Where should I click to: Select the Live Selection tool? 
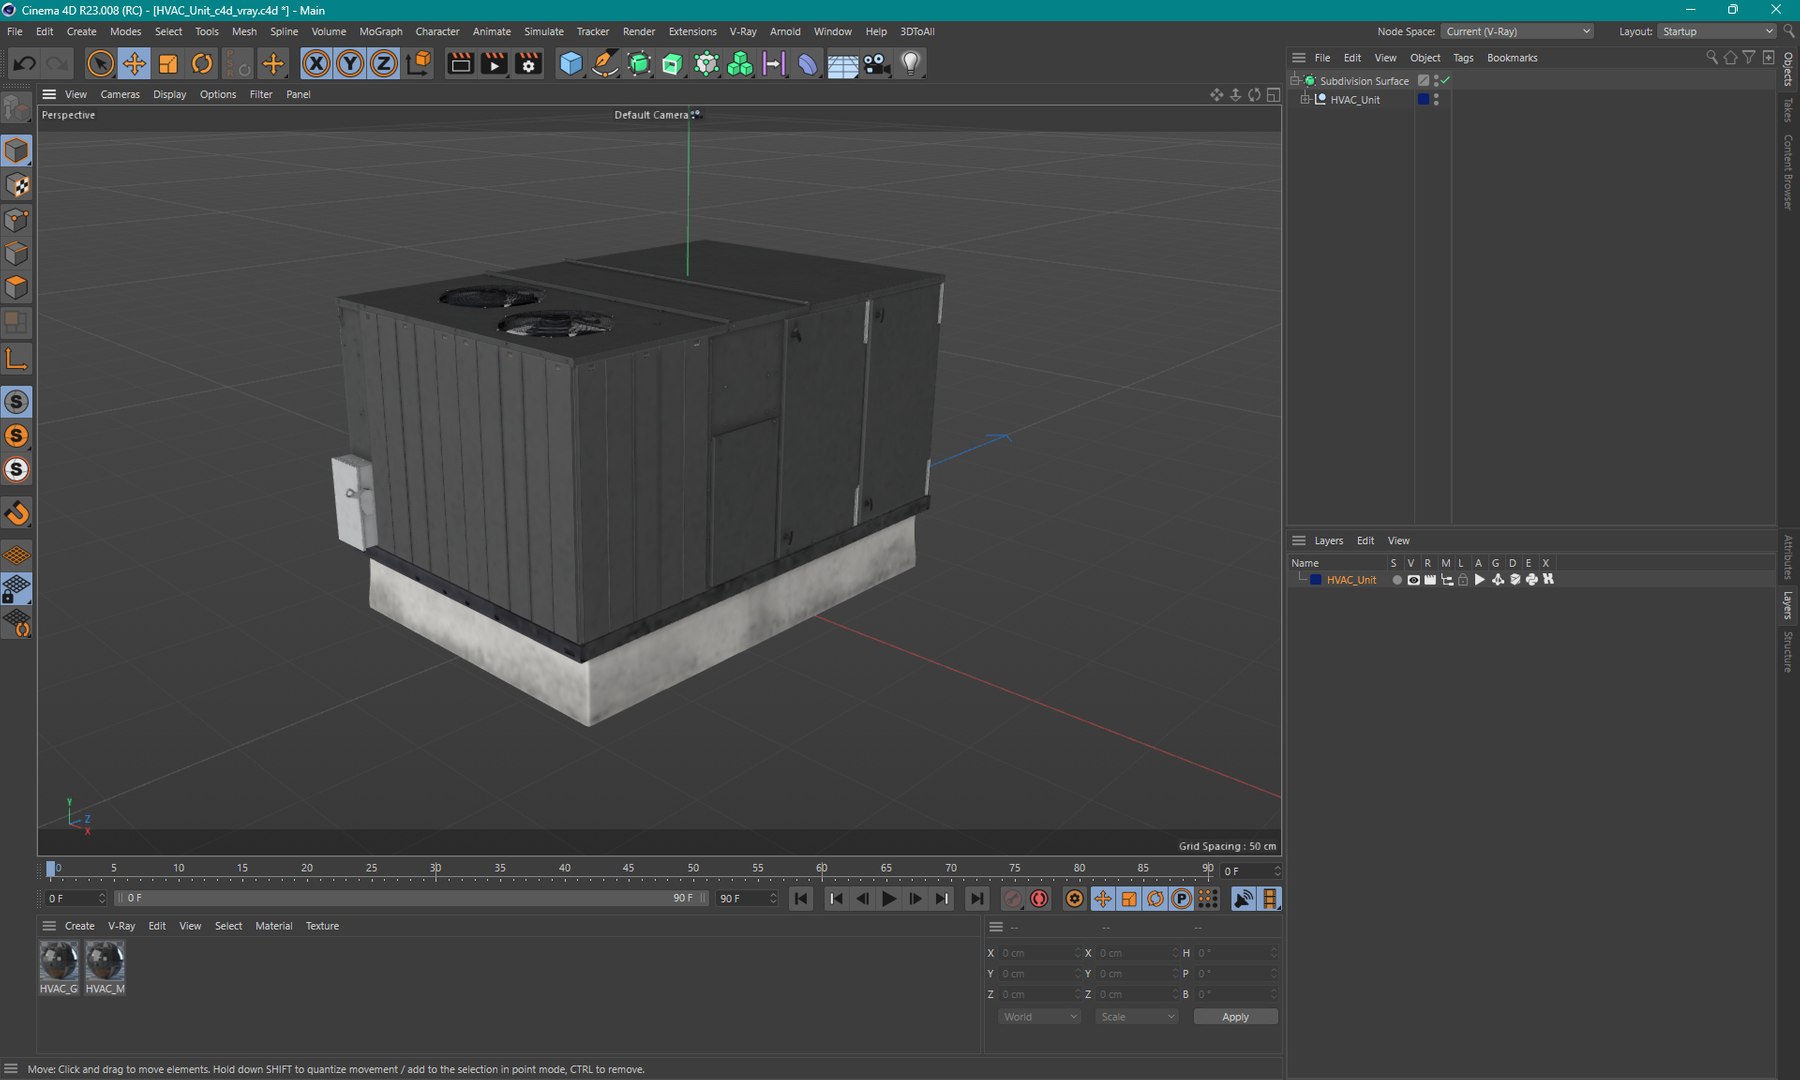click(x=100, y=64)
